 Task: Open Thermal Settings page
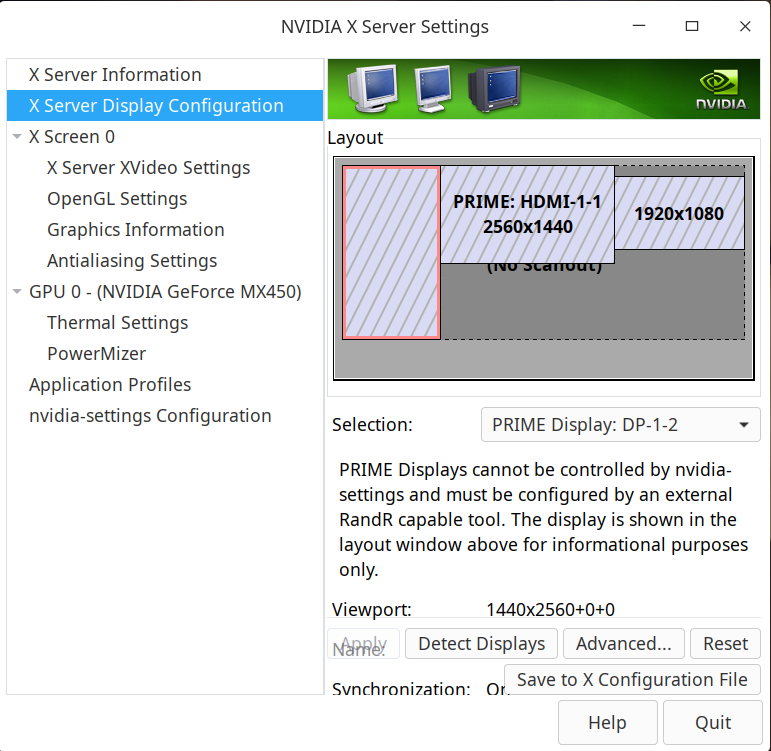click(x=118, y=323)
